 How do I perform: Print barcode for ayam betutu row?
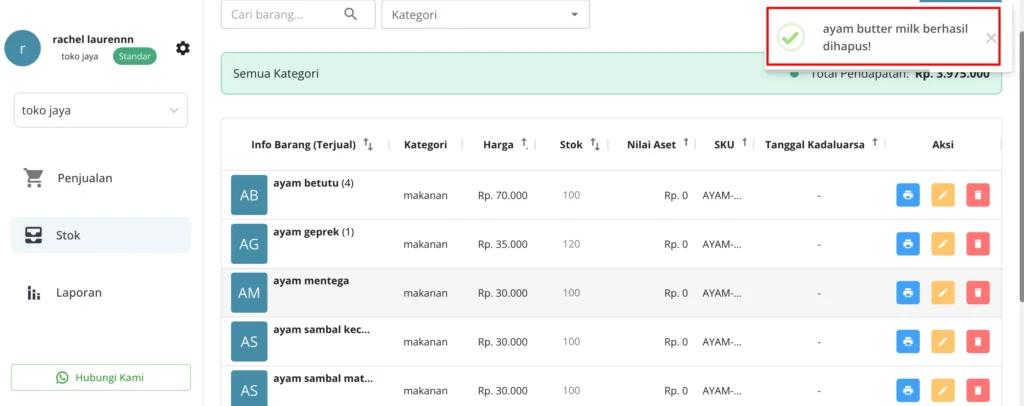click(x=908, y=195)
